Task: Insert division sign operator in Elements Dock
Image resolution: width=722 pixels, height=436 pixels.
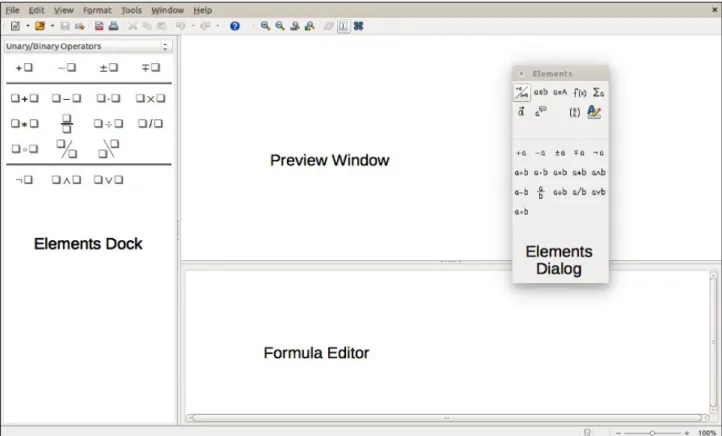Action: [108, 123]
